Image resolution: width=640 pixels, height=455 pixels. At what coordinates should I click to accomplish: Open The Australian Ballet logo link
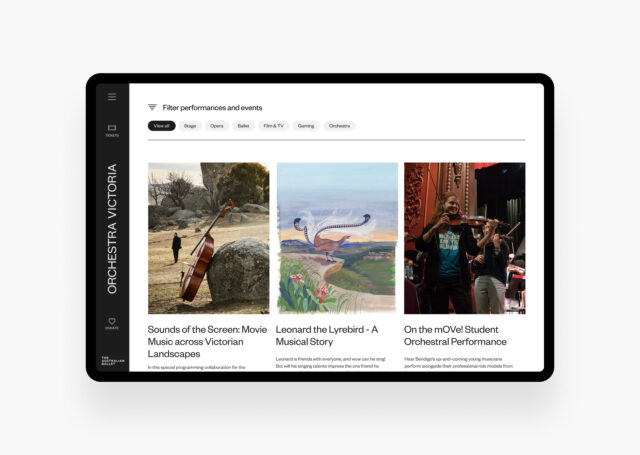tap(113, 360)
